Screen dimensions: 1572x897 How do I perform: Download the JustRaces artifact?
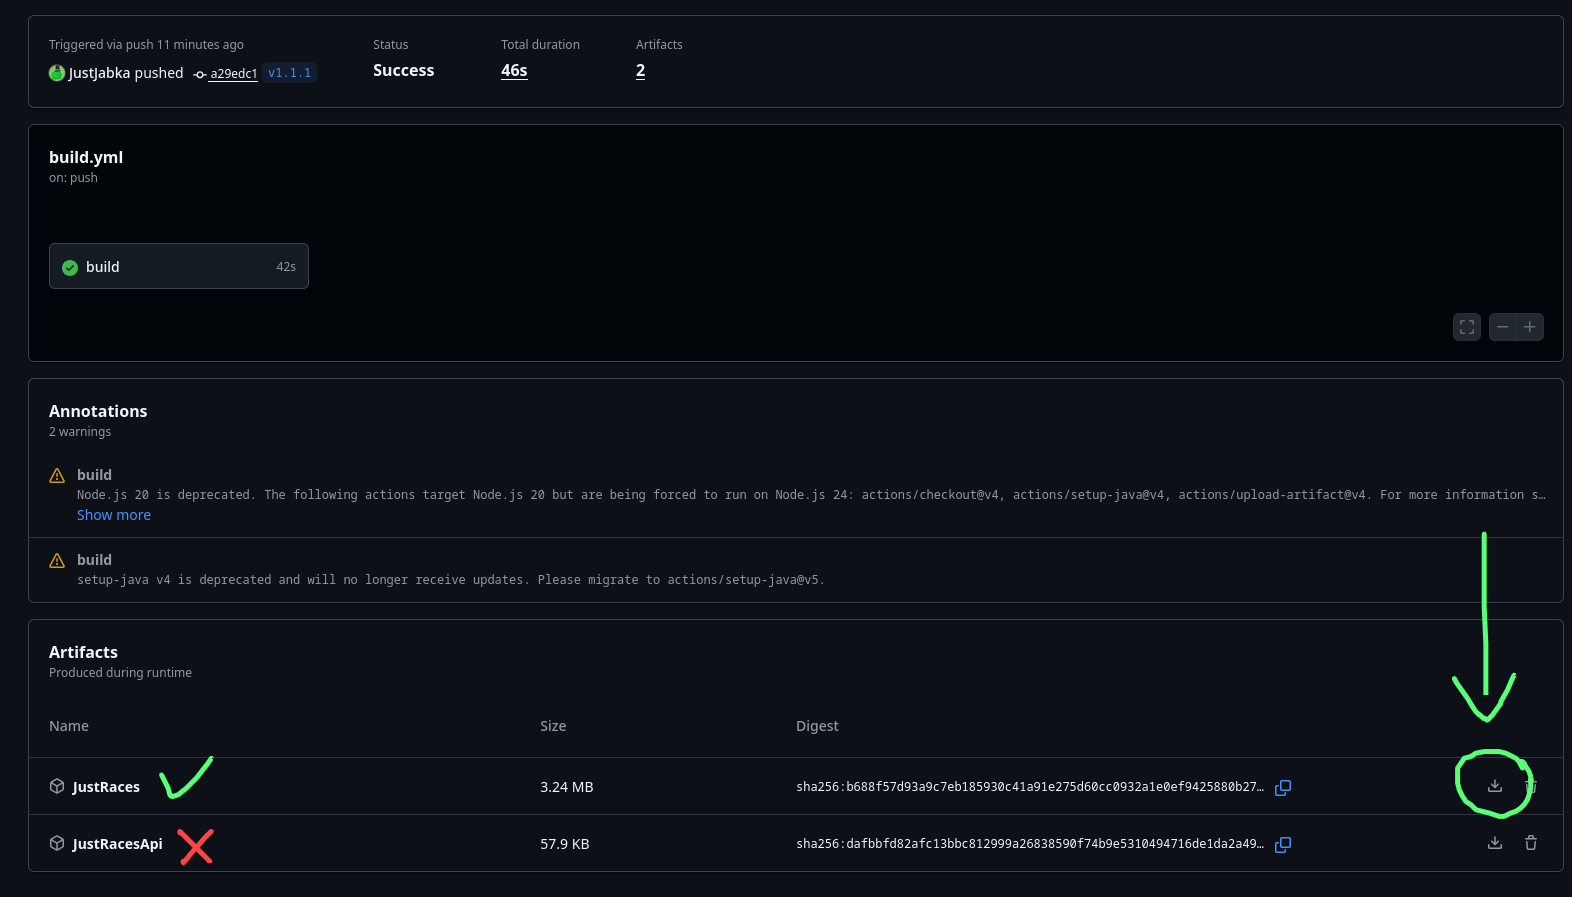coord(1494,786)
